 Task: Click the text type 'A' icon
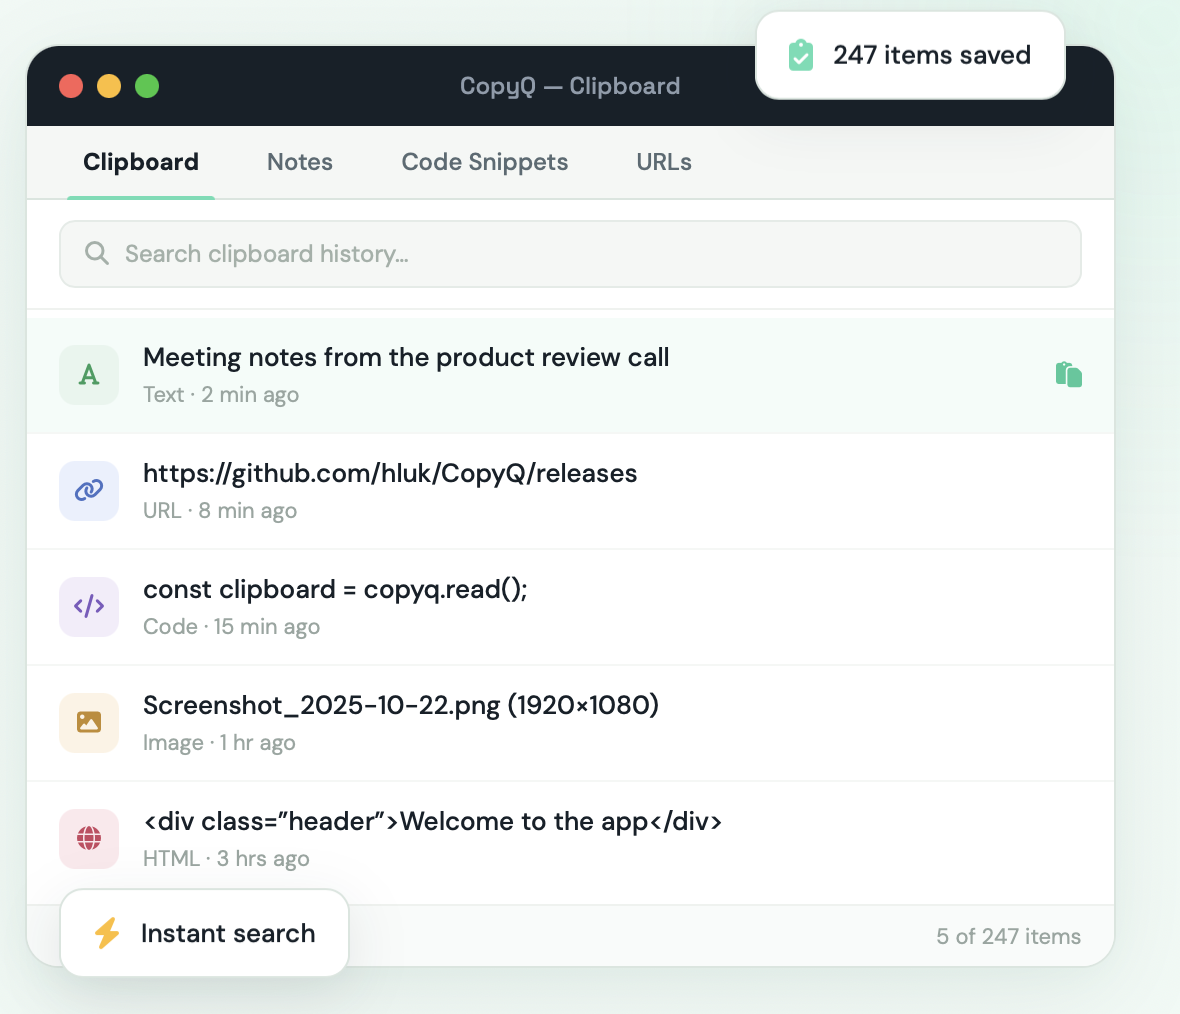pos(89,375)
